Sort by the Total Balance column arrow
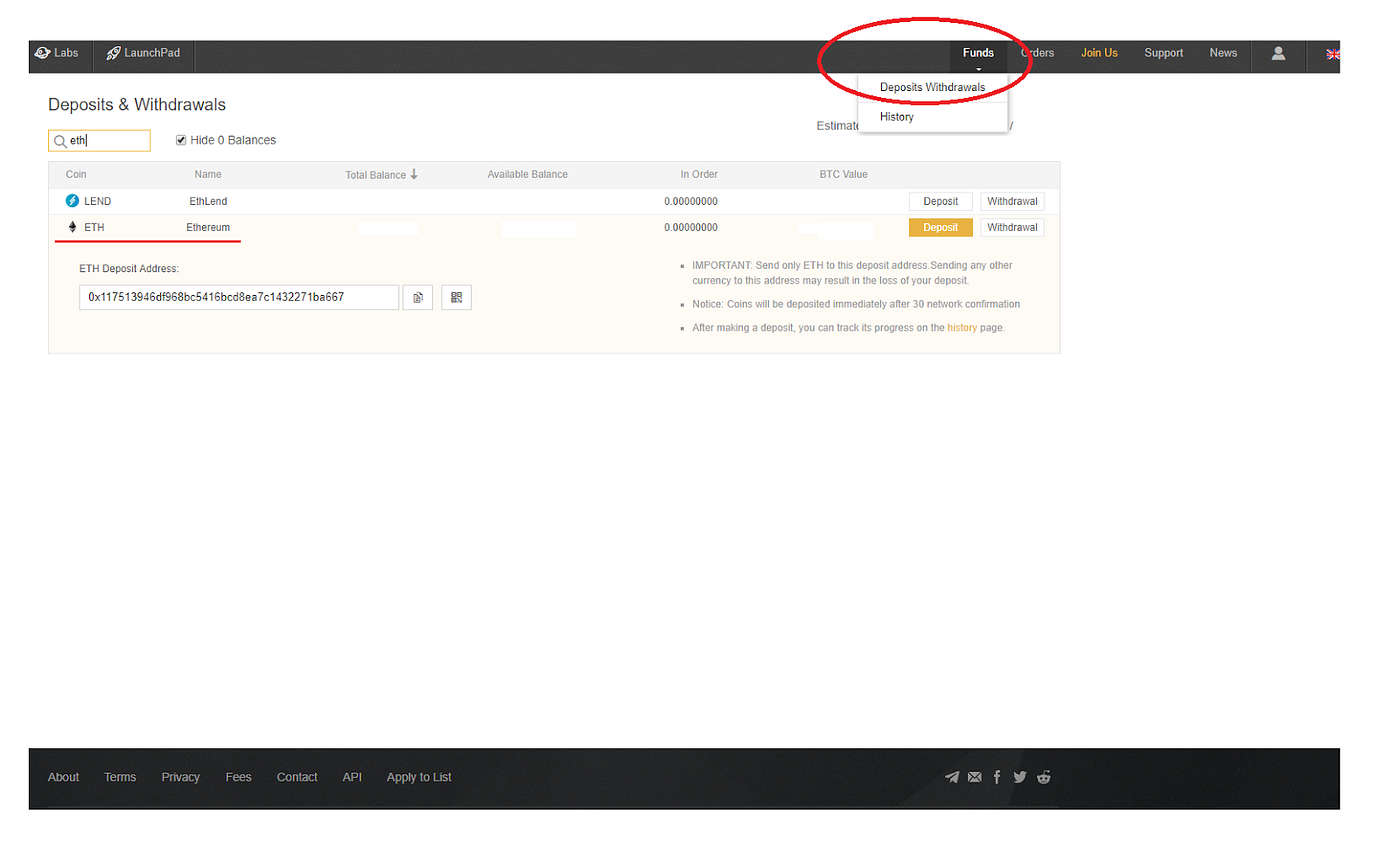This screenshot has width=1400, height=841. click(414, 174)
